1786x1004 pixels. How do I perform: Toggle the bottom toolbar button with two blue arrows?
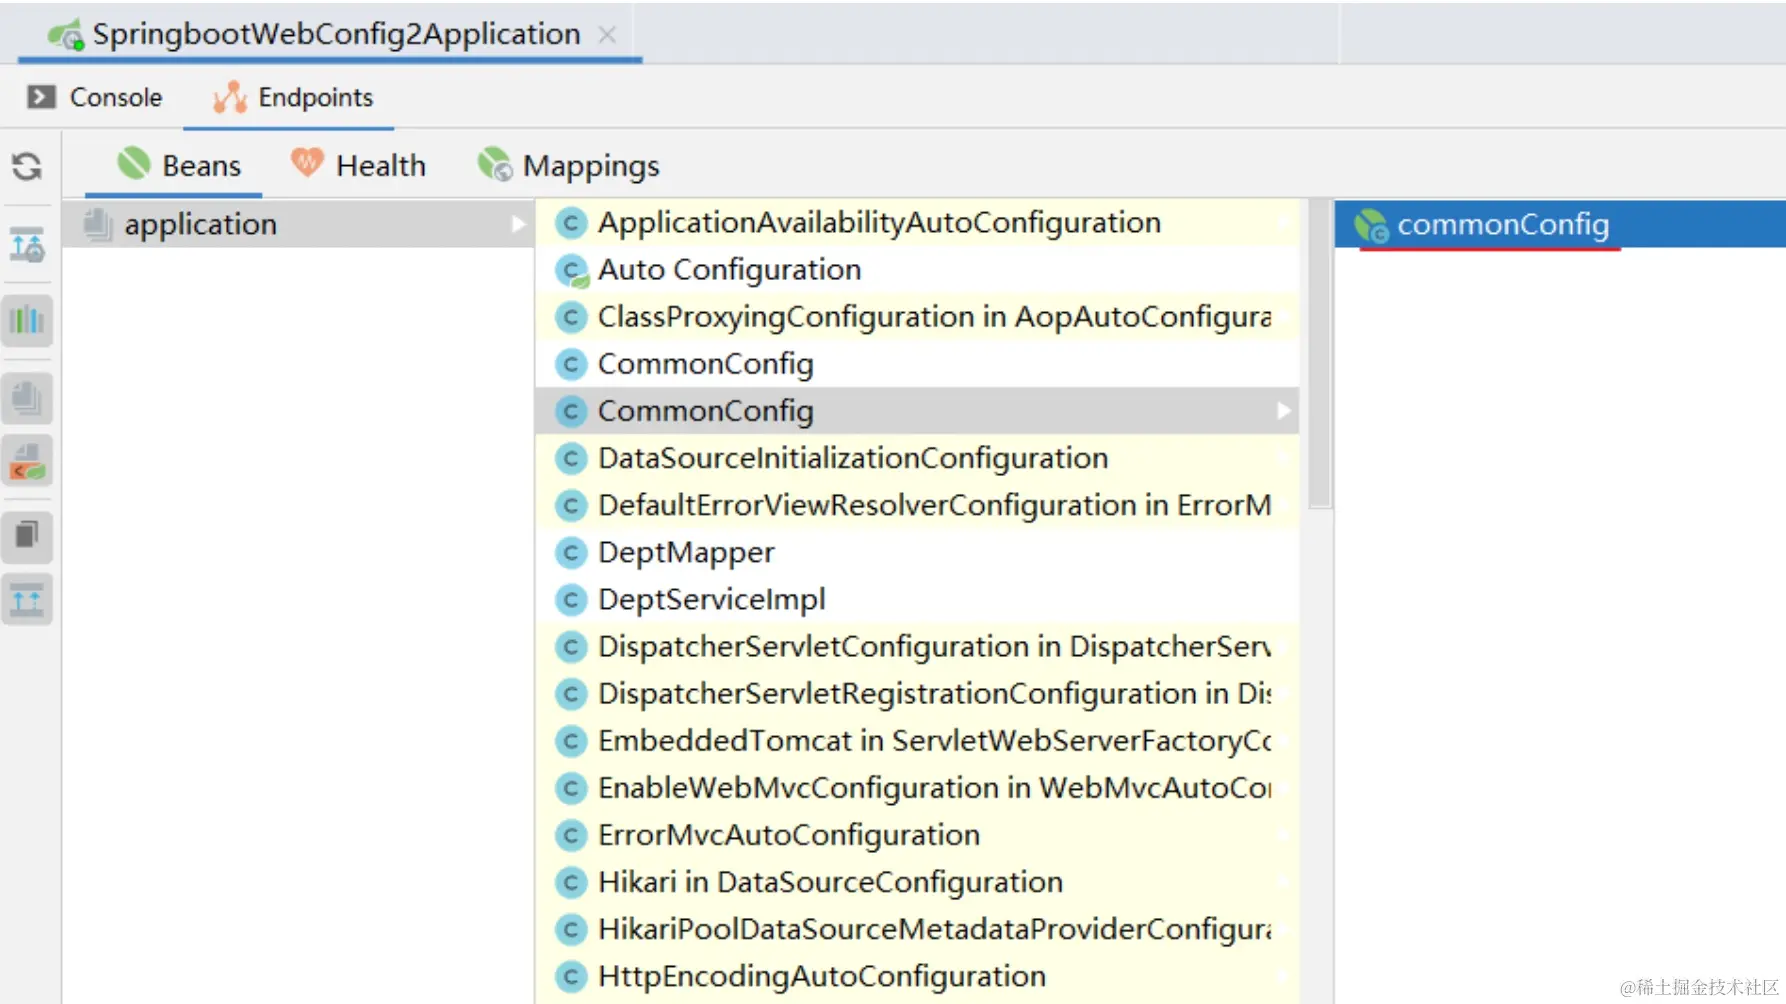pos(27,600)
